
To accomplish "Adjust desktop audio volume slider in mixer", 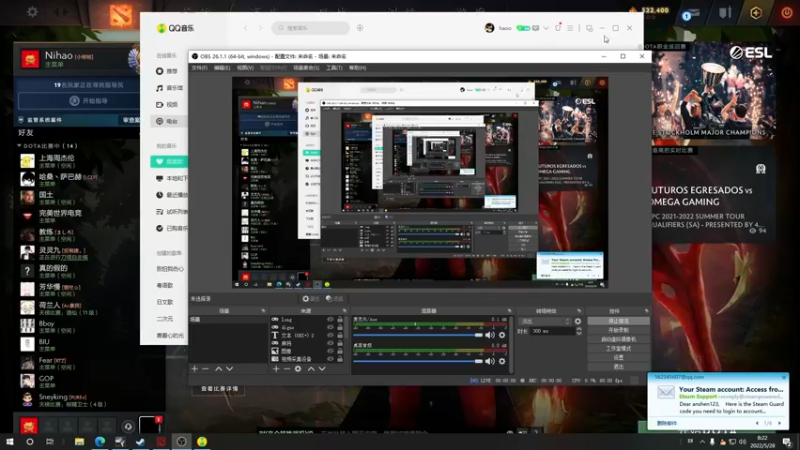I will pyautogui.click(x=418, y=361).
